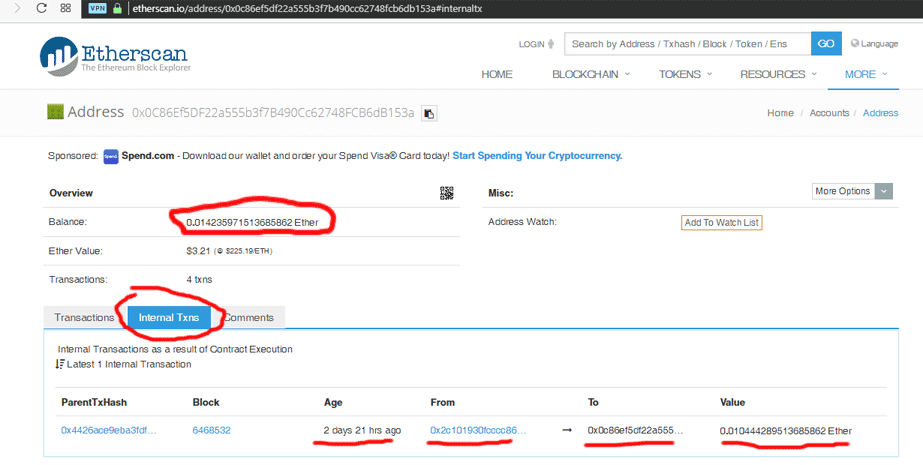923x465 pixels.
Task: Click the To address 0x0c86ef5df22a555
Action: [635, 430]
